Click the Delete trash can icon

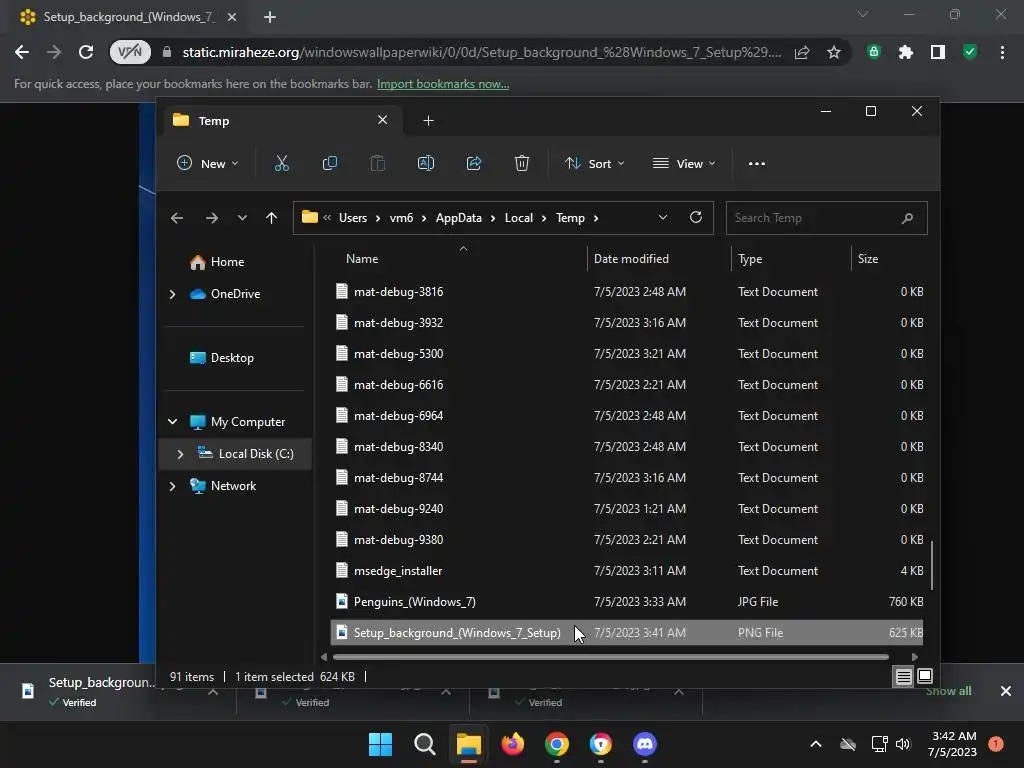tap(521, 163)
